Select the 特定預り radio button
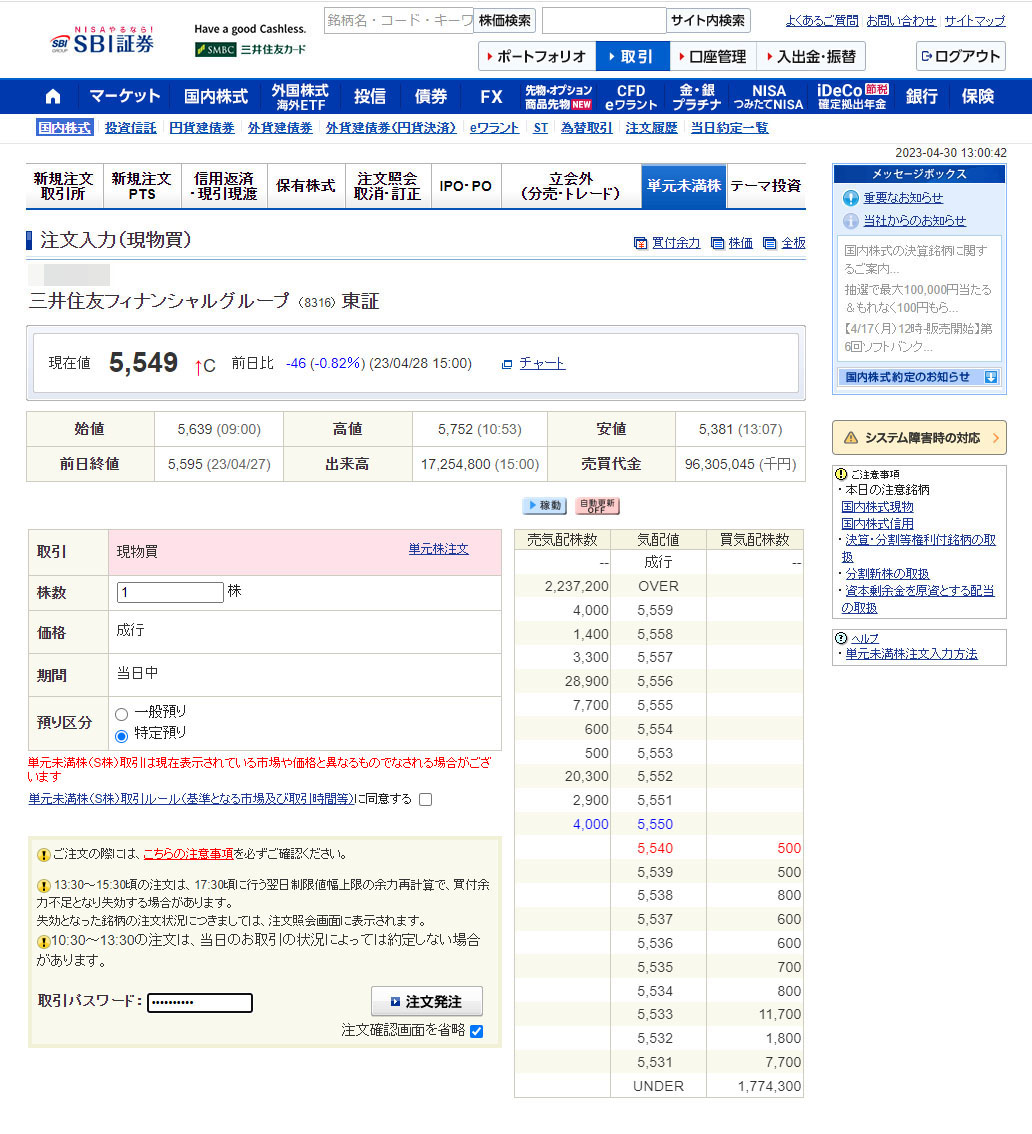Image resolution: width=1032 pixels, height=1134 pixels. tap(122, 735)
